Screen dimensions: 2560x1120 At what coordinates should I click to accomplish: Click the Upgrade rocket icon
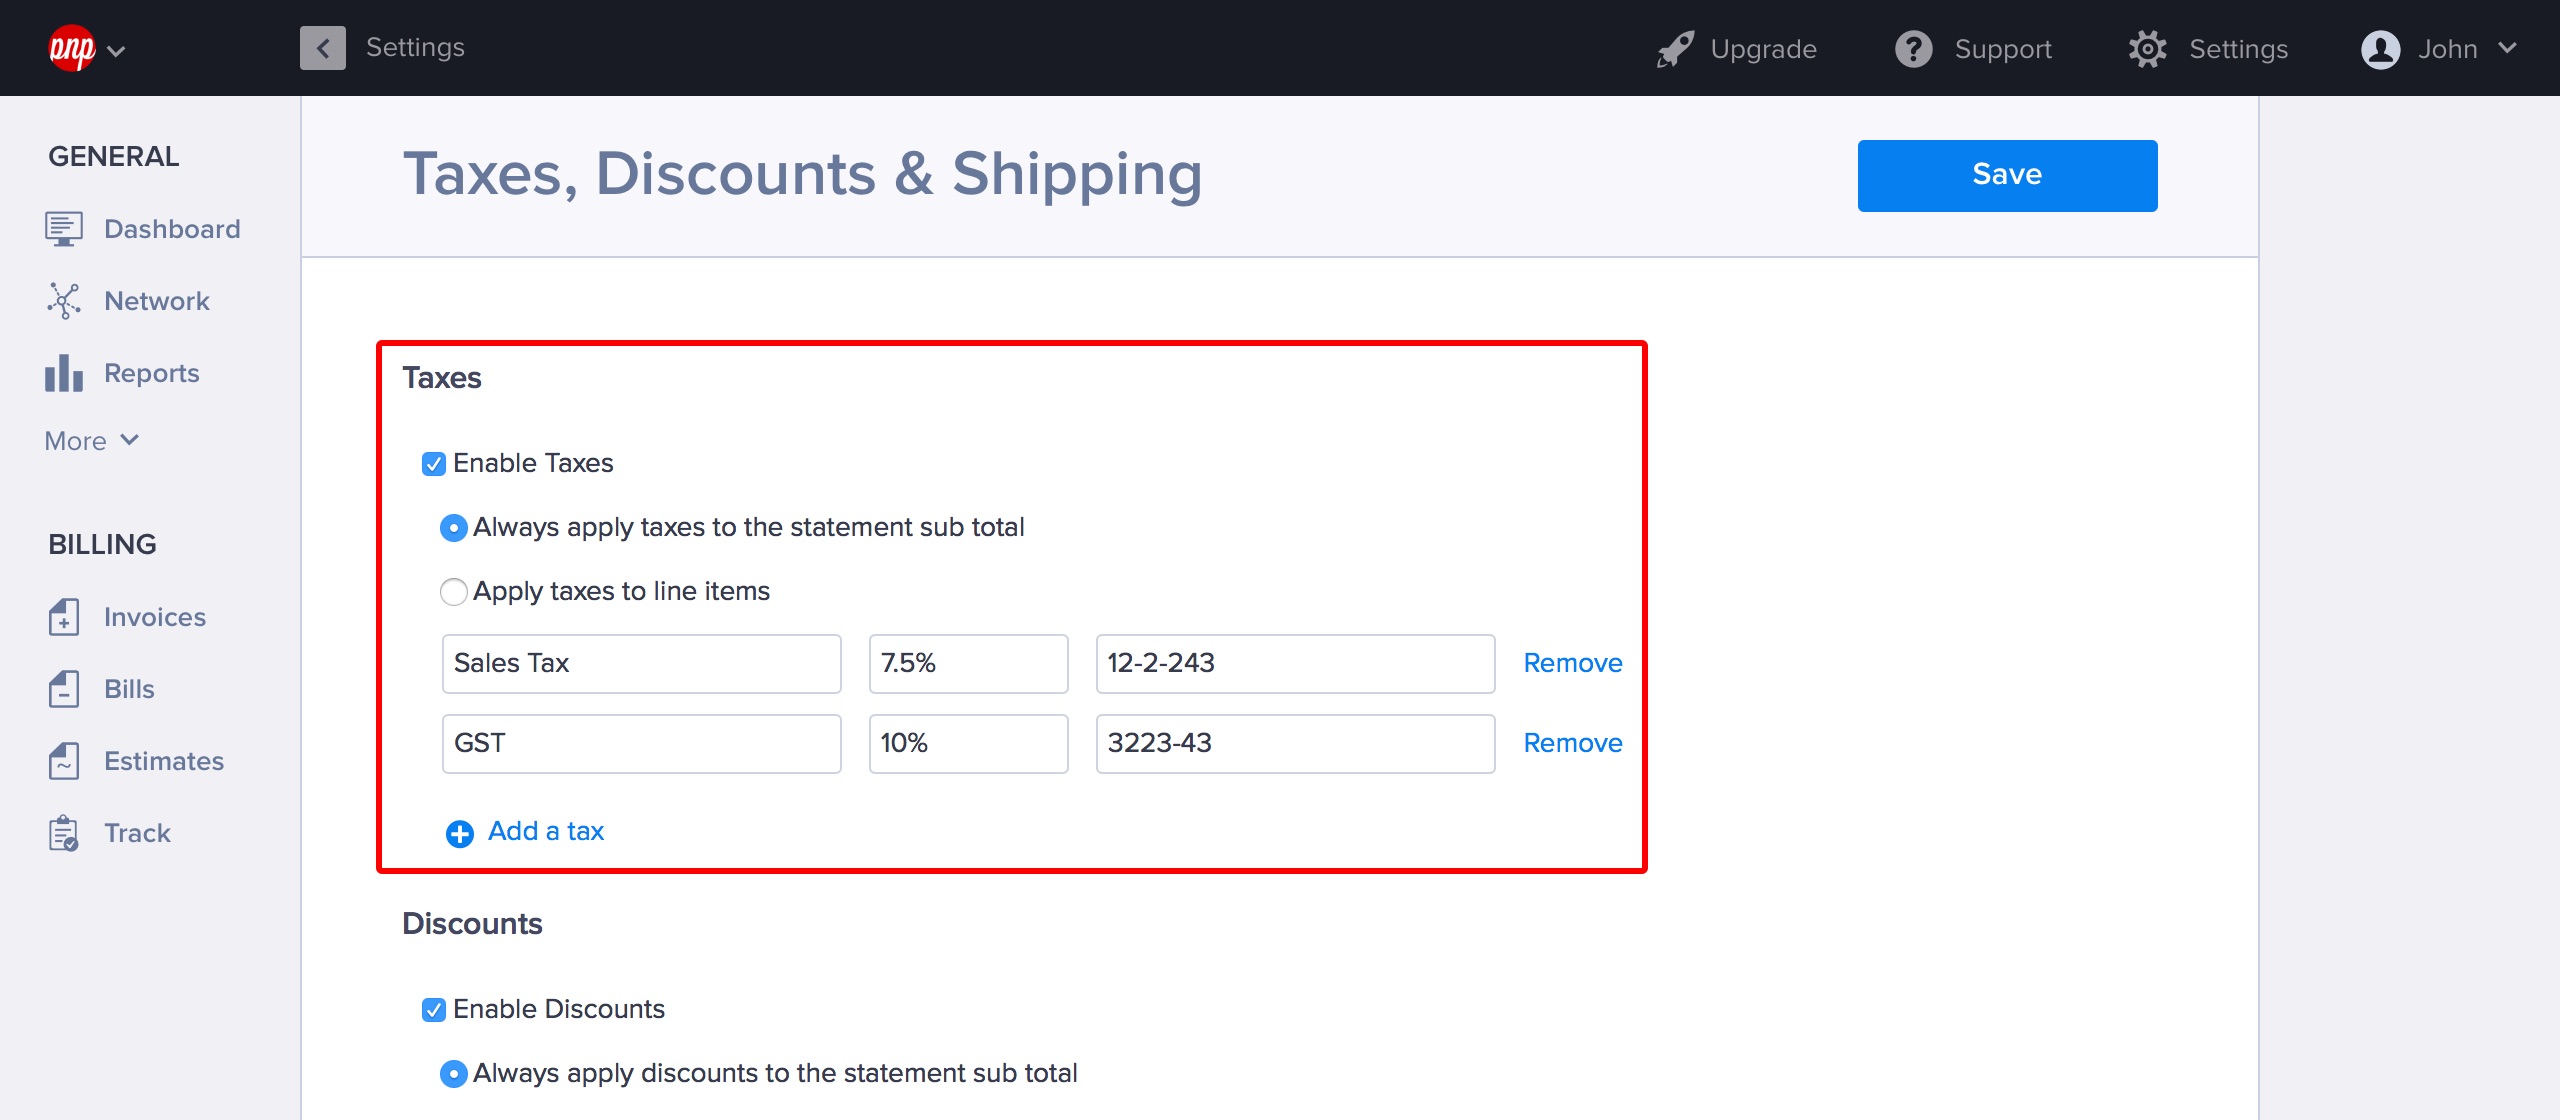point(1675,49)
